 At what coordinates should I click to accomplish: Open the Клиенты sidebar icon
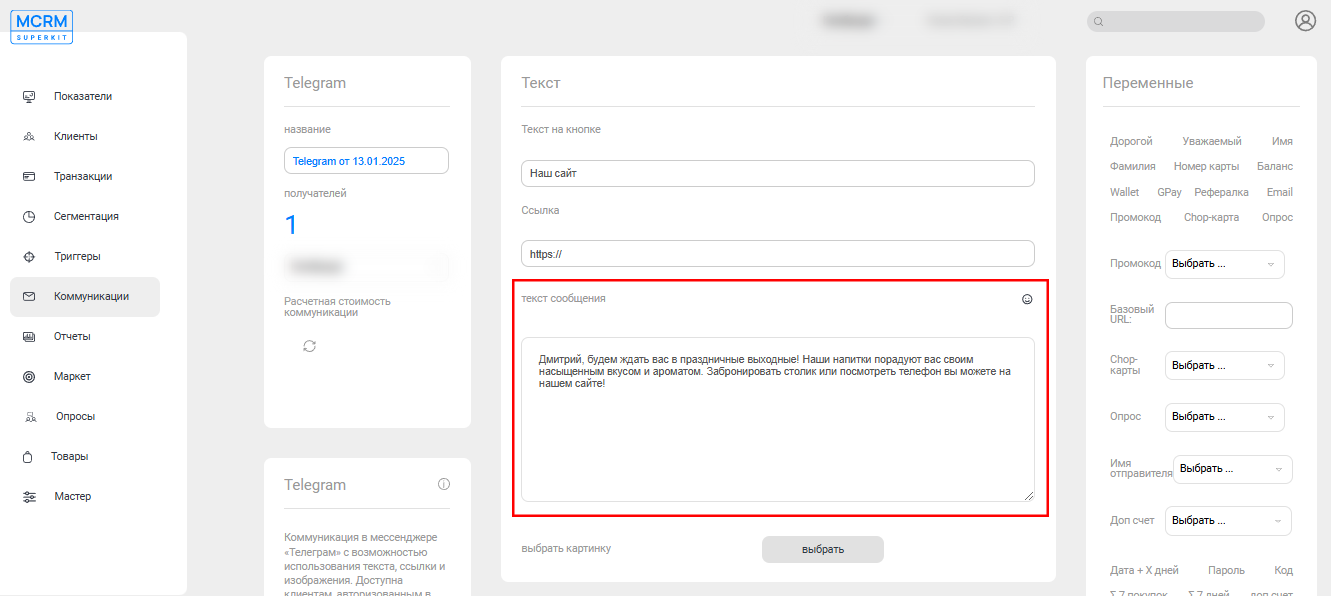29,137
